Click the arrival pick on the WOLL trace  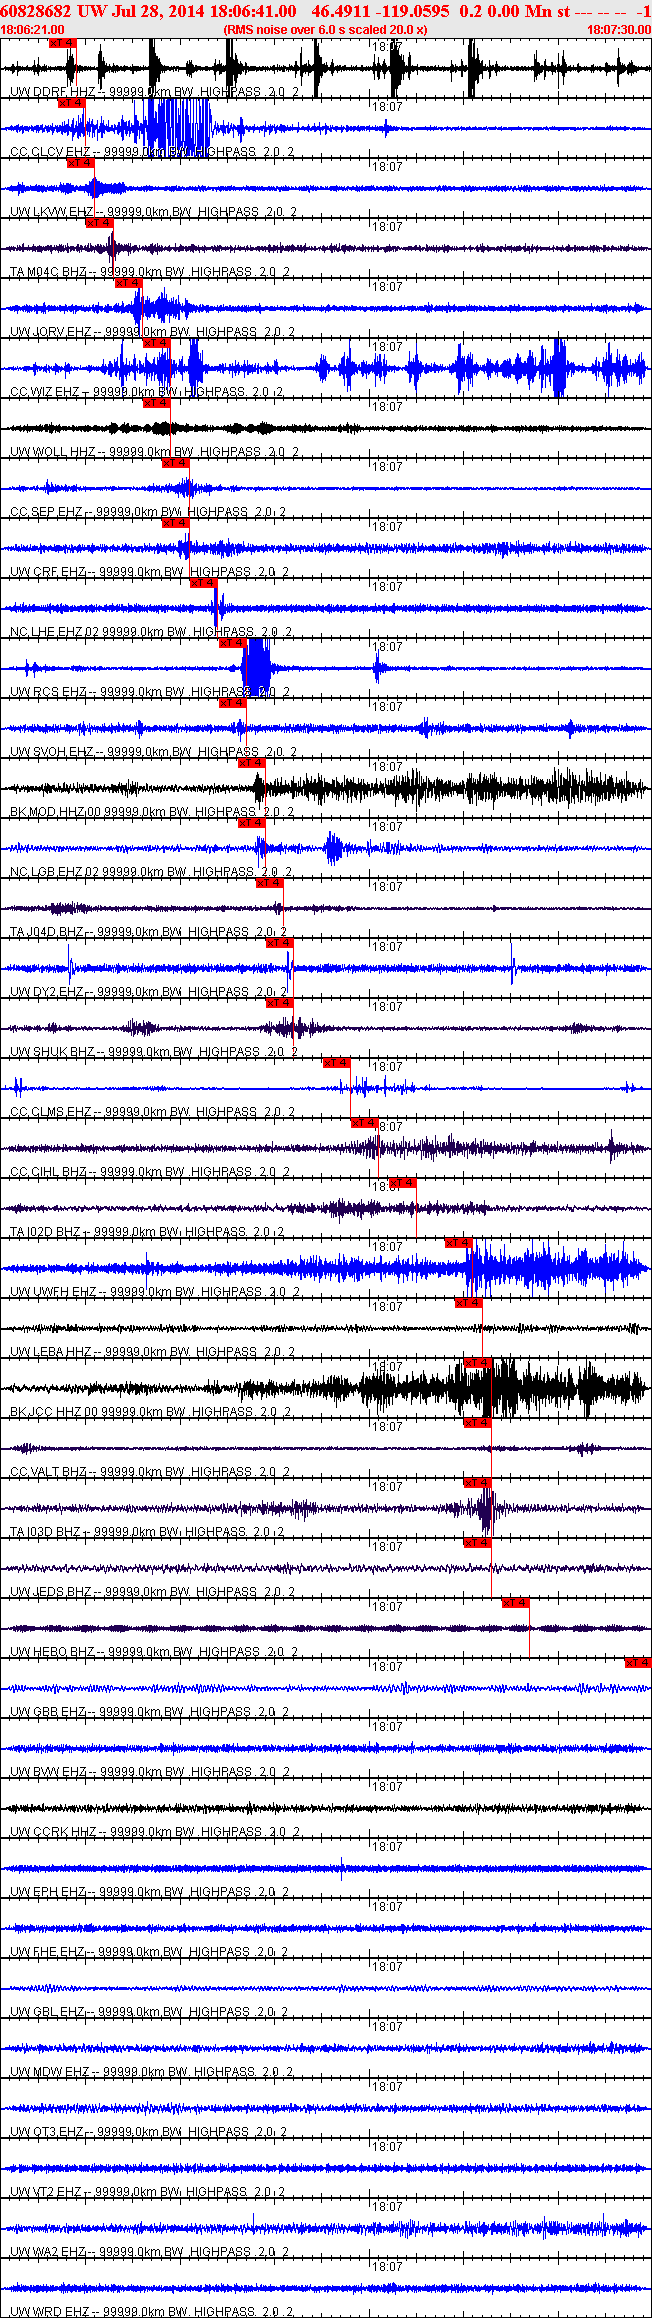156,403
